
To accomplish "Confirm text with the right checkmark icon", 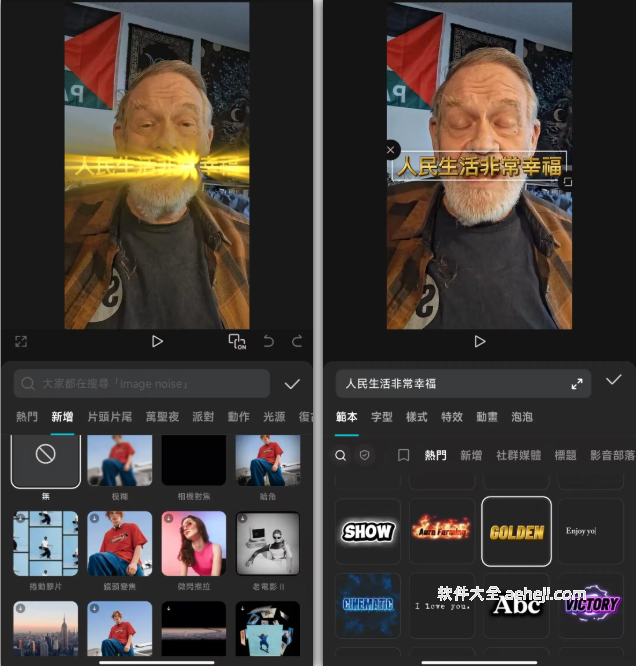I will pos(613,380).
